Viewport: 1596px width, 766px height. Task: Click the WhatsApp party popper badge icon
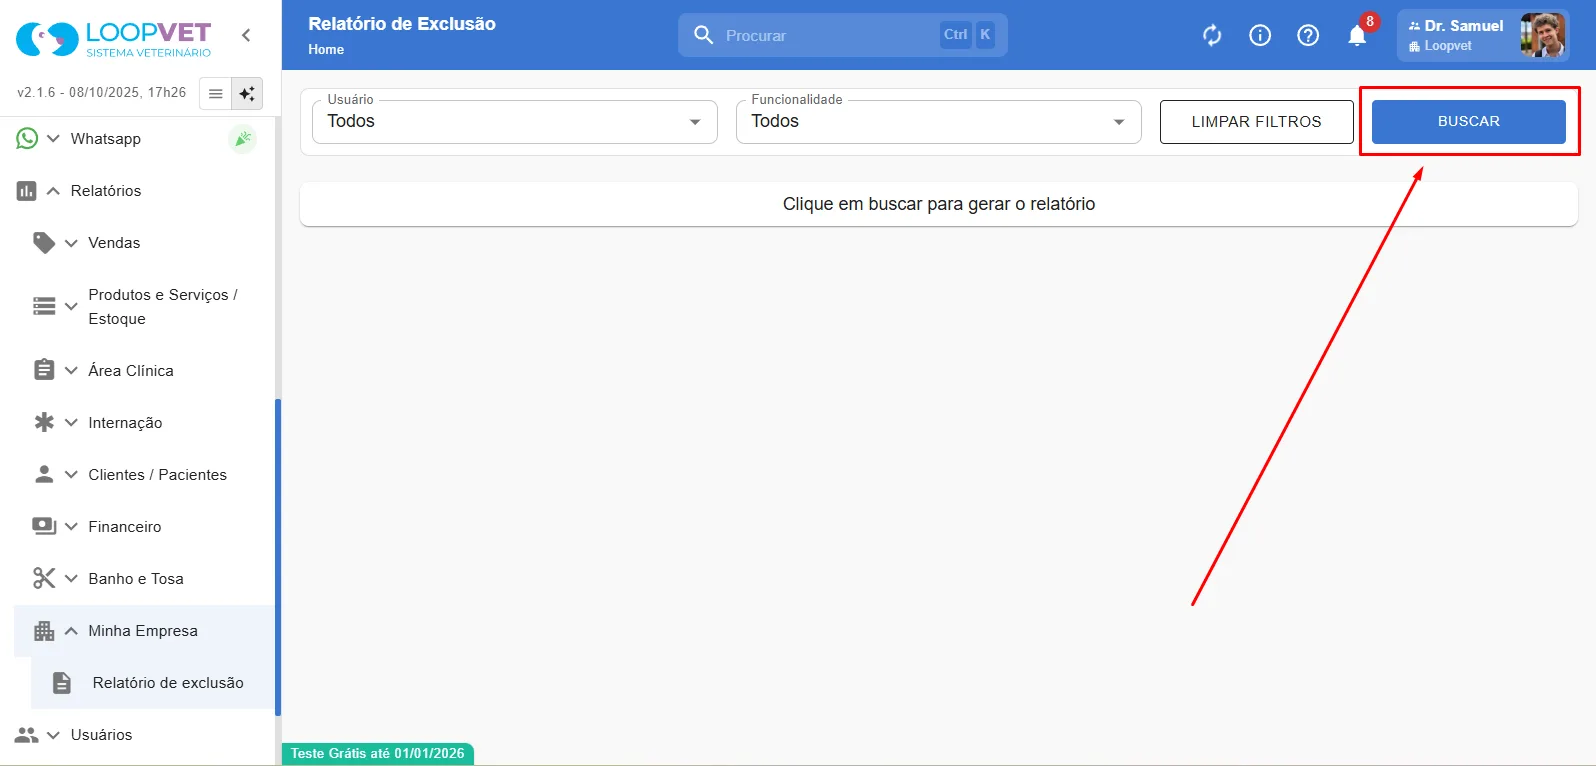242,139
